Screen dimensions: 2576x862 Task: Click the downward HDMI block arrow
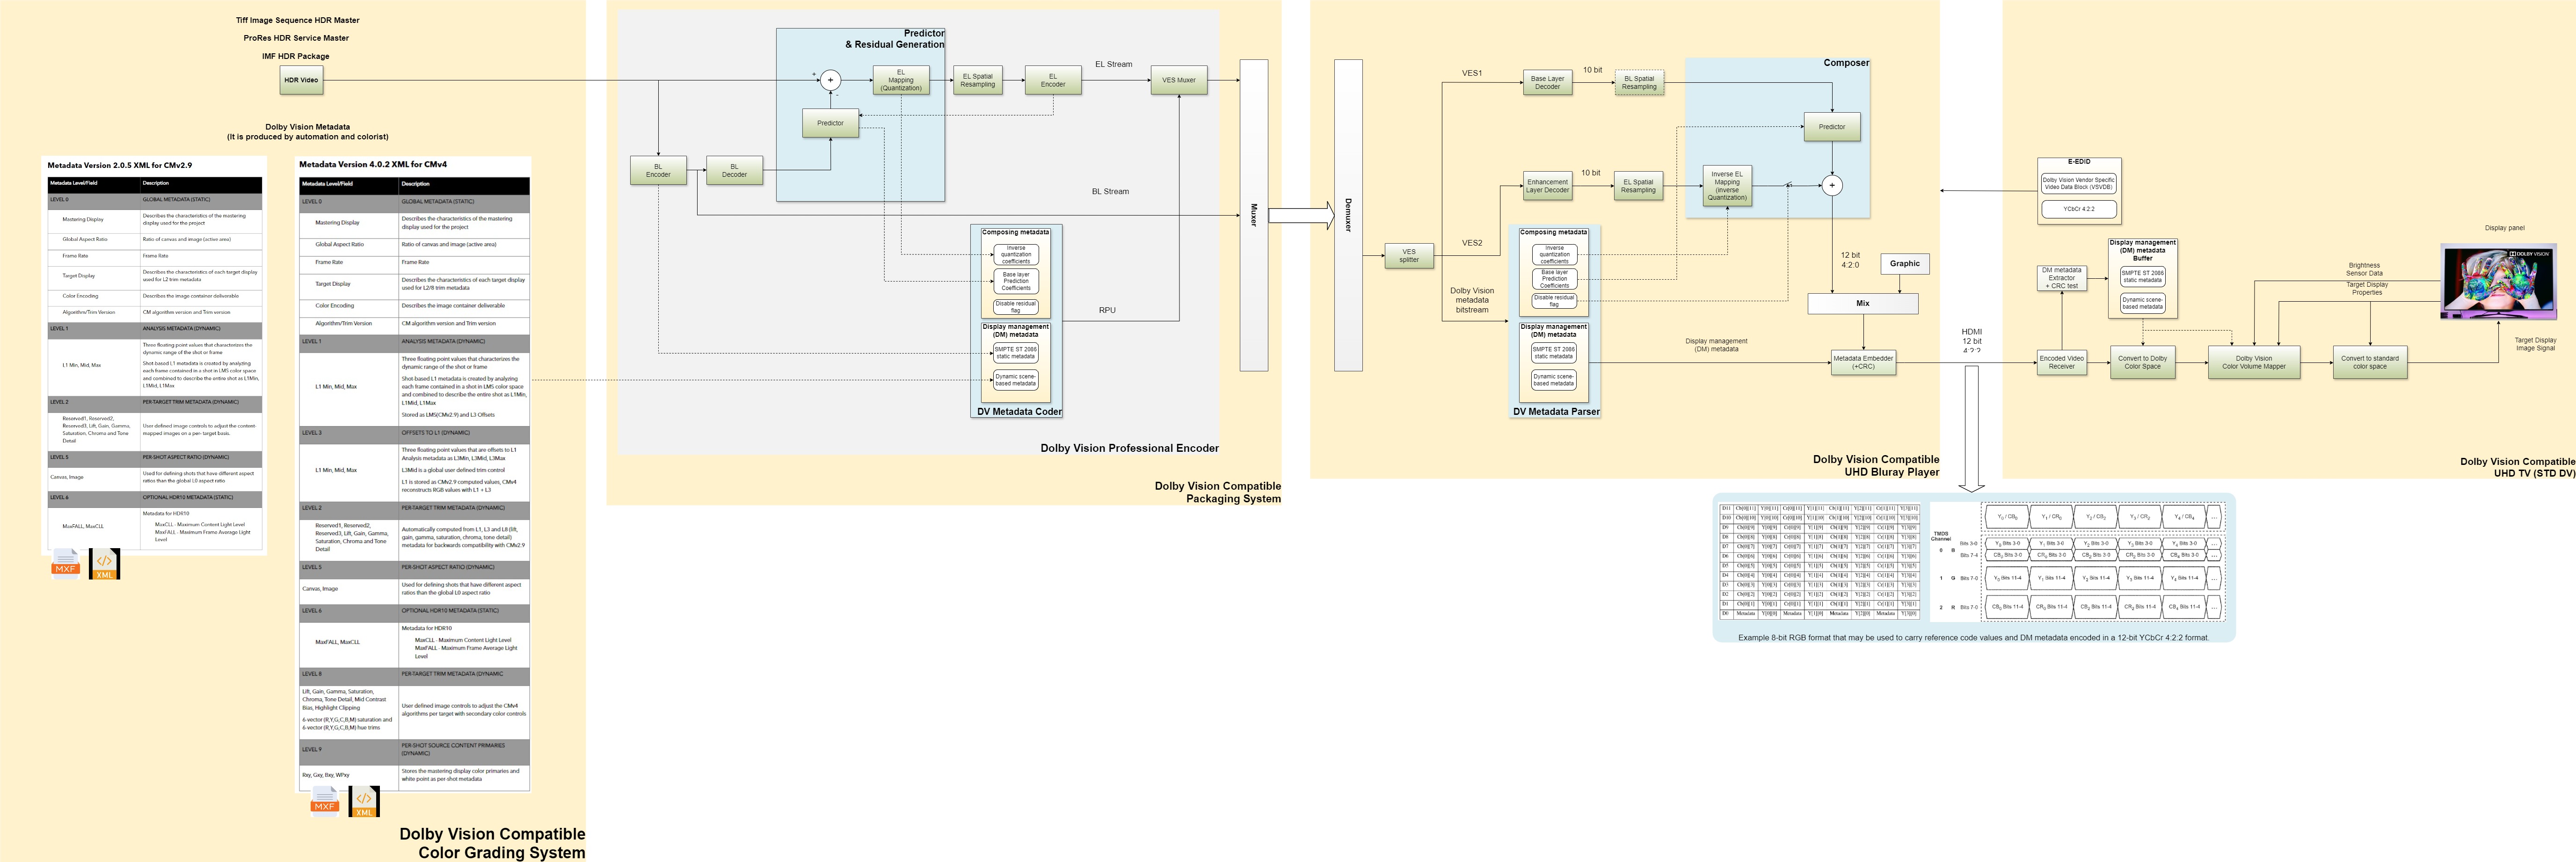coord(1971,428)
